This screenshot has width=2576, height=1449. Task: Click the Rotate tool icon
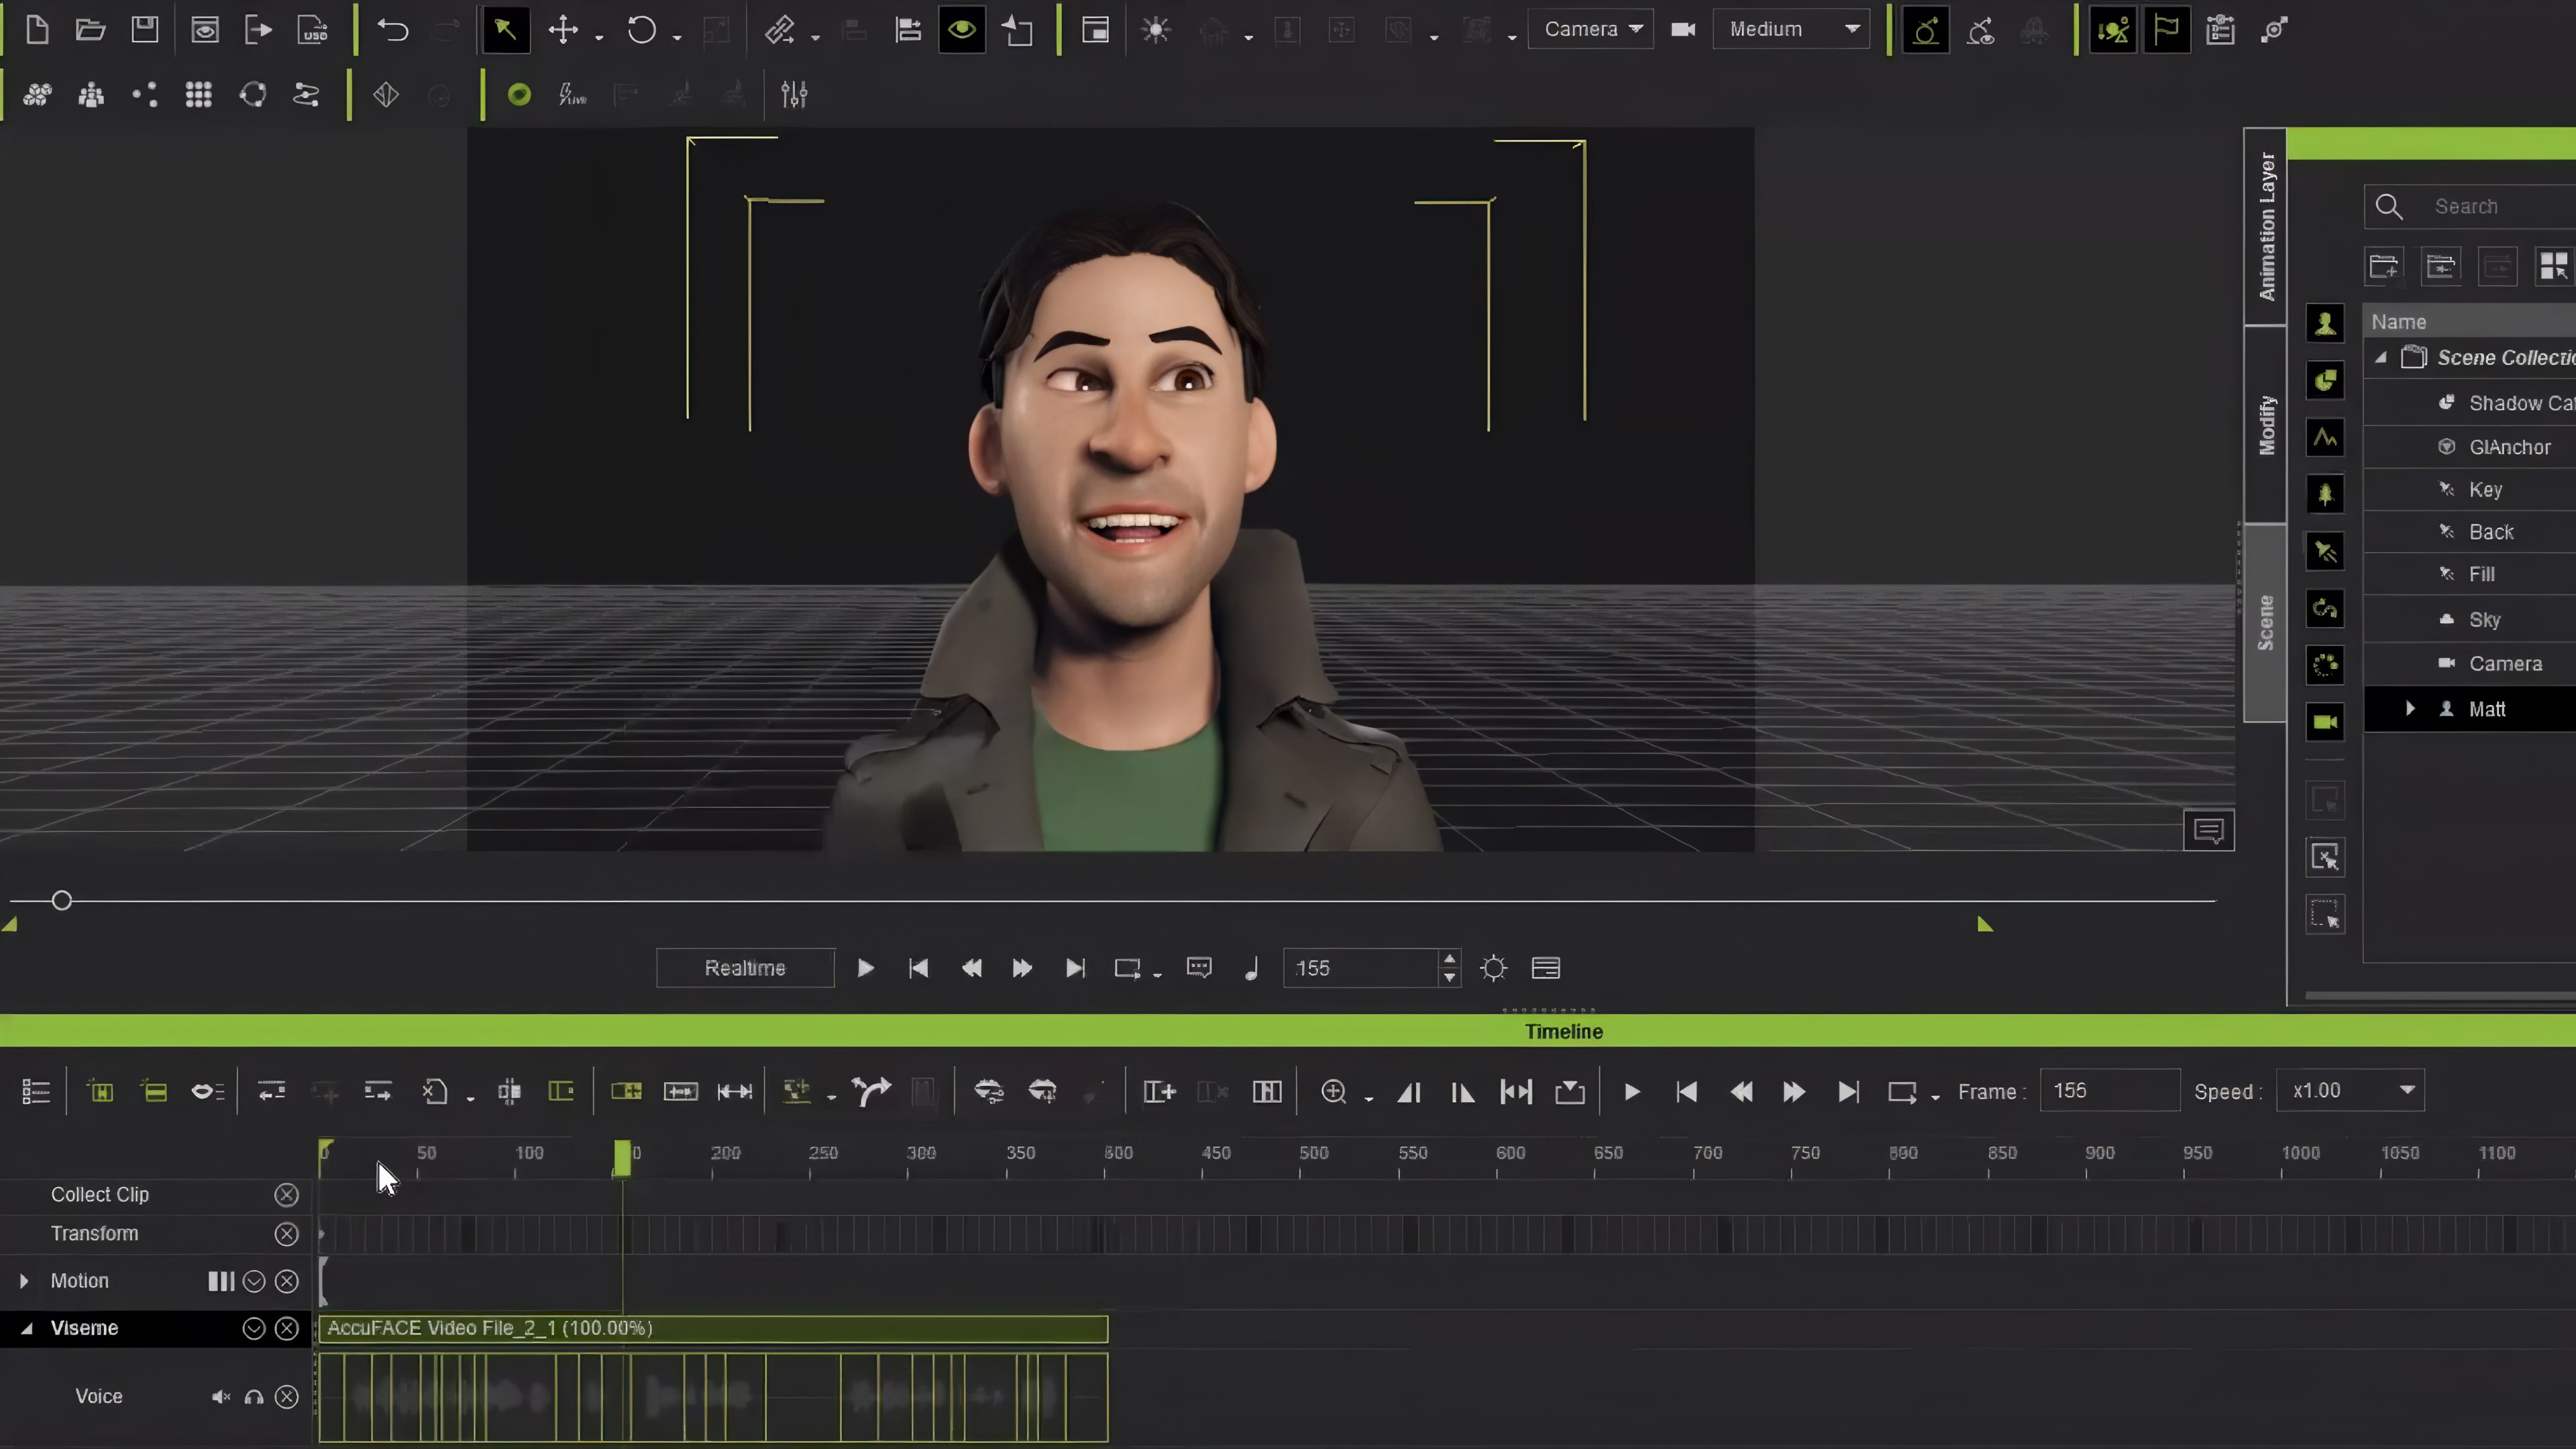point(641,30)
